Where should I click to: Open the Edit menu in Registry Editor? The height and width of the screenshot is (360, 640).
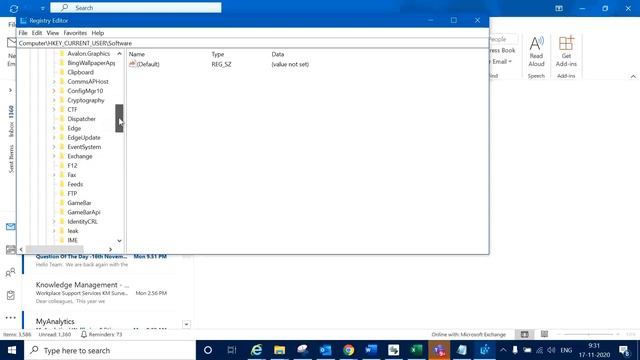37,33
